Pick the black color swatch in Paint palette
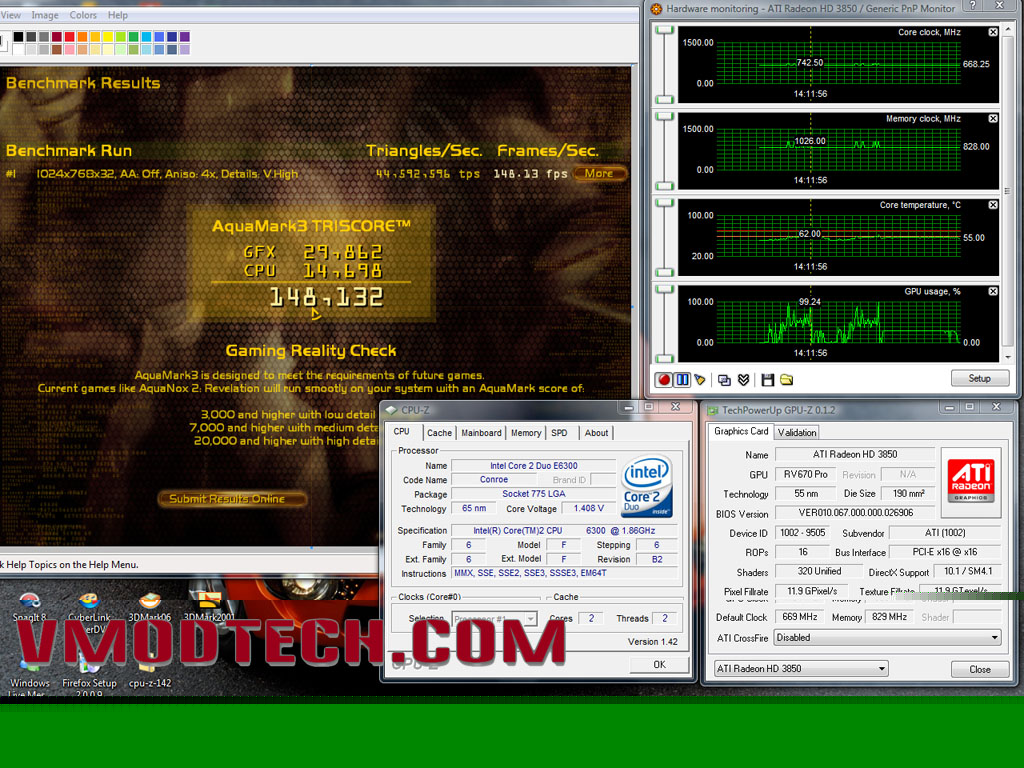 tap(18, 37)
